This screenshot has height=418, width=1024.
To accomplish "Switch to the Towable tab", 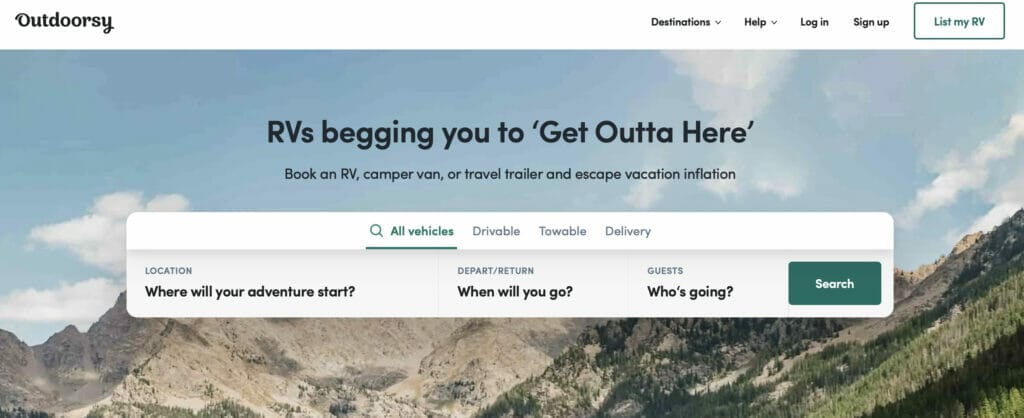I will tap(562, 231).
